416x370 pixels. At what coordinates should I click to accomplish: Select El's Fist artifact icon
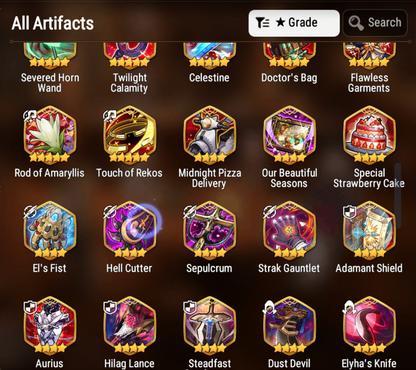pyautogui.click(x=50, y=230)
